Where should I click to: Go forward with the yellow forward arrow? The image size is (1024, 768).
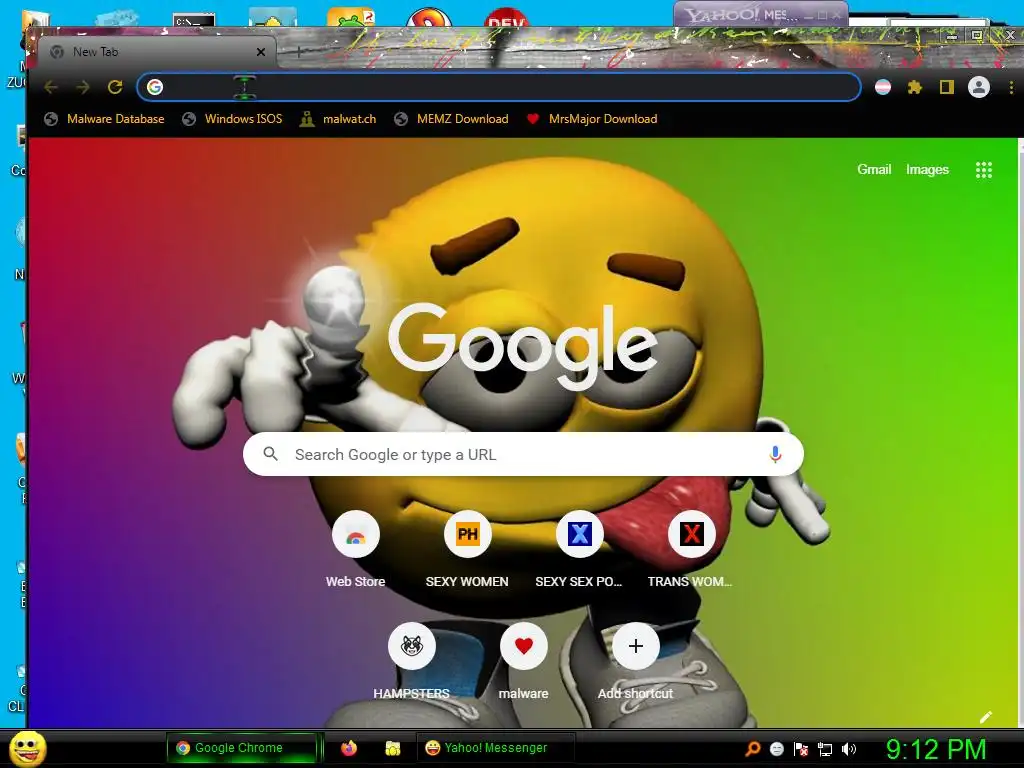pos(83,87)
